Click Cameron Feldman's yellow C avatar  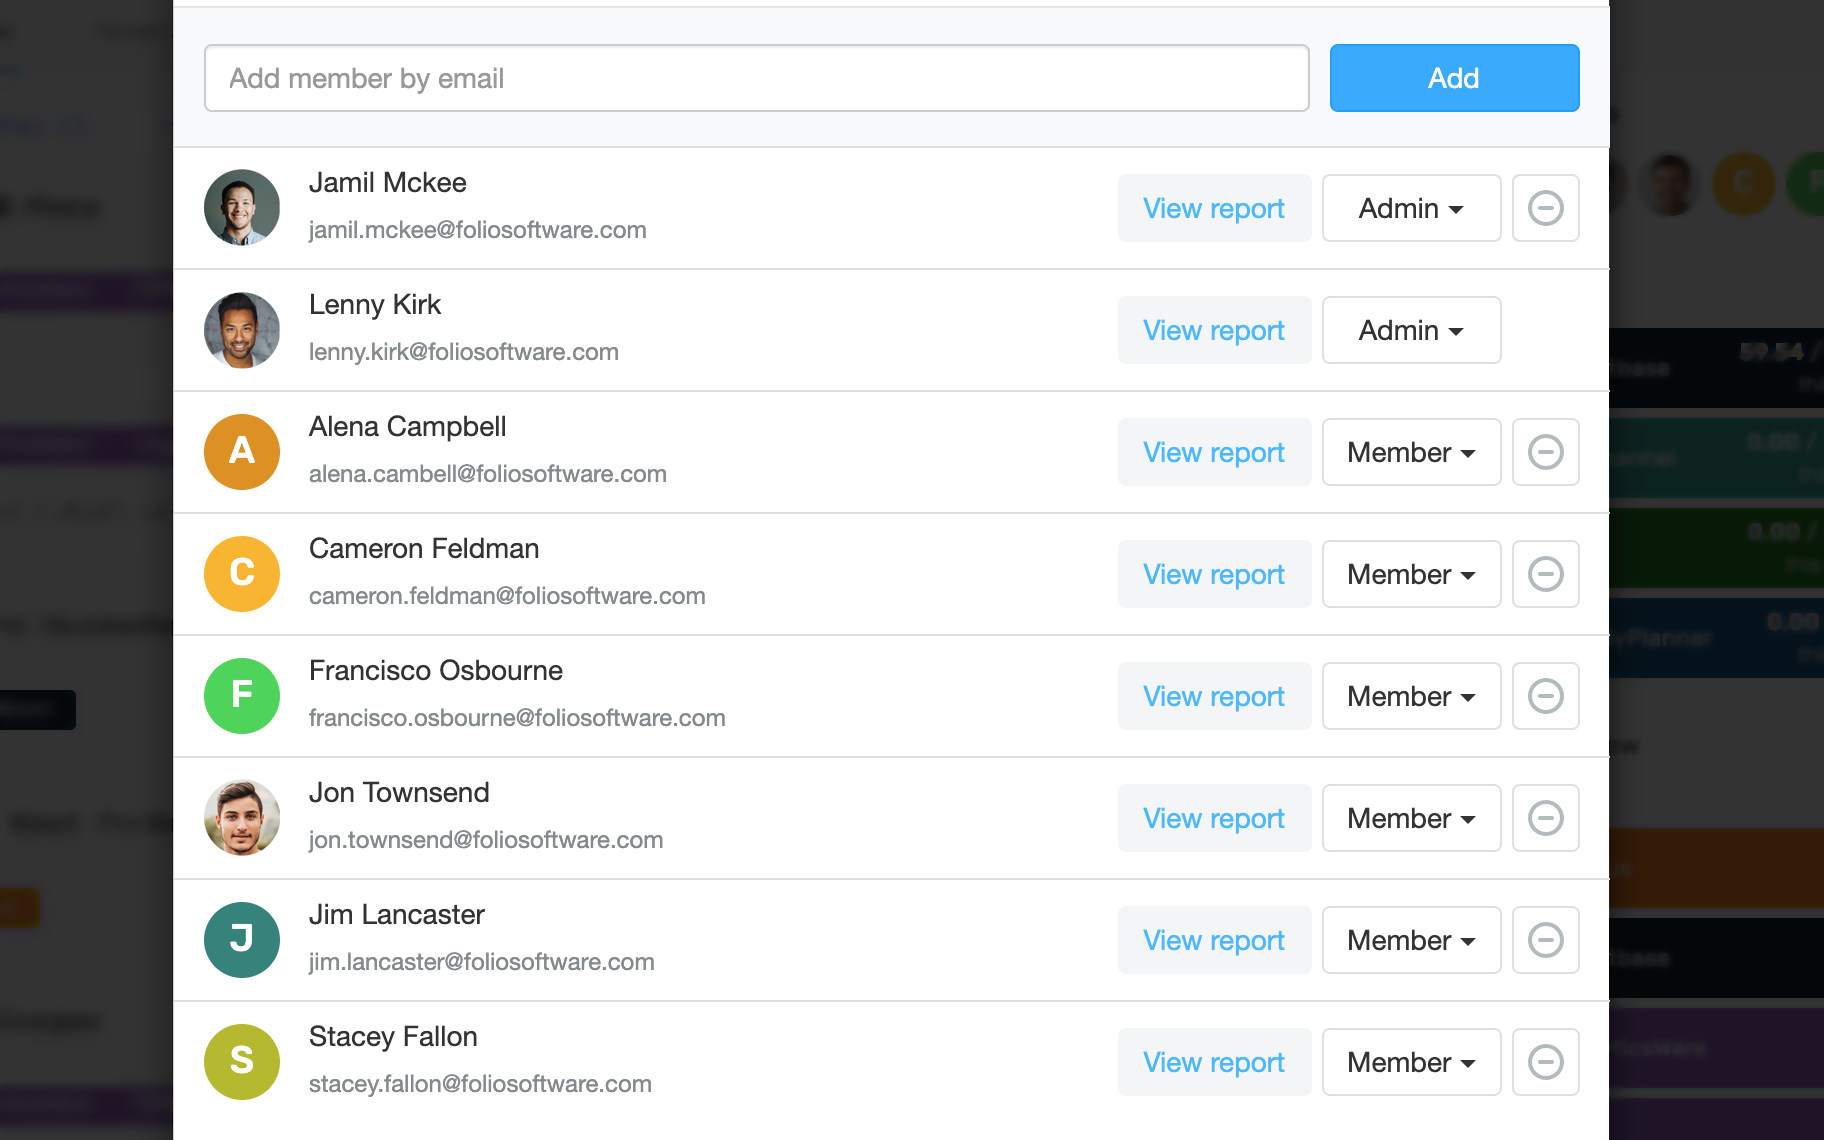[242, 574]
